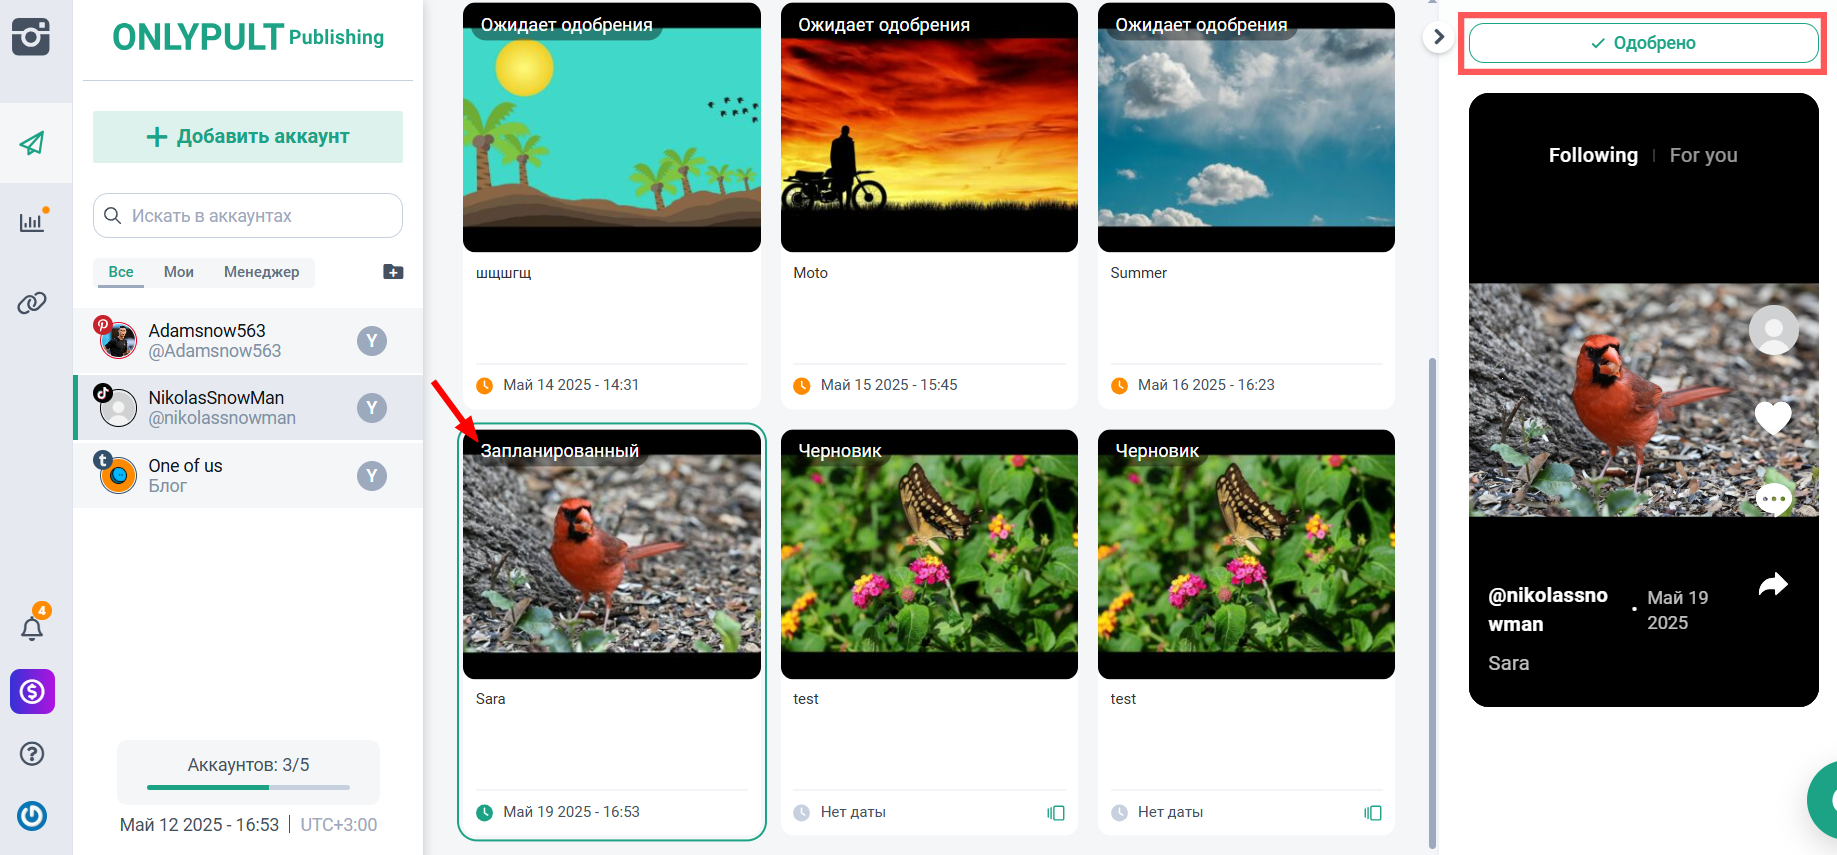Click the Одобрено button
Screen dimensions: 1837x855
[x=1643, y=43]
